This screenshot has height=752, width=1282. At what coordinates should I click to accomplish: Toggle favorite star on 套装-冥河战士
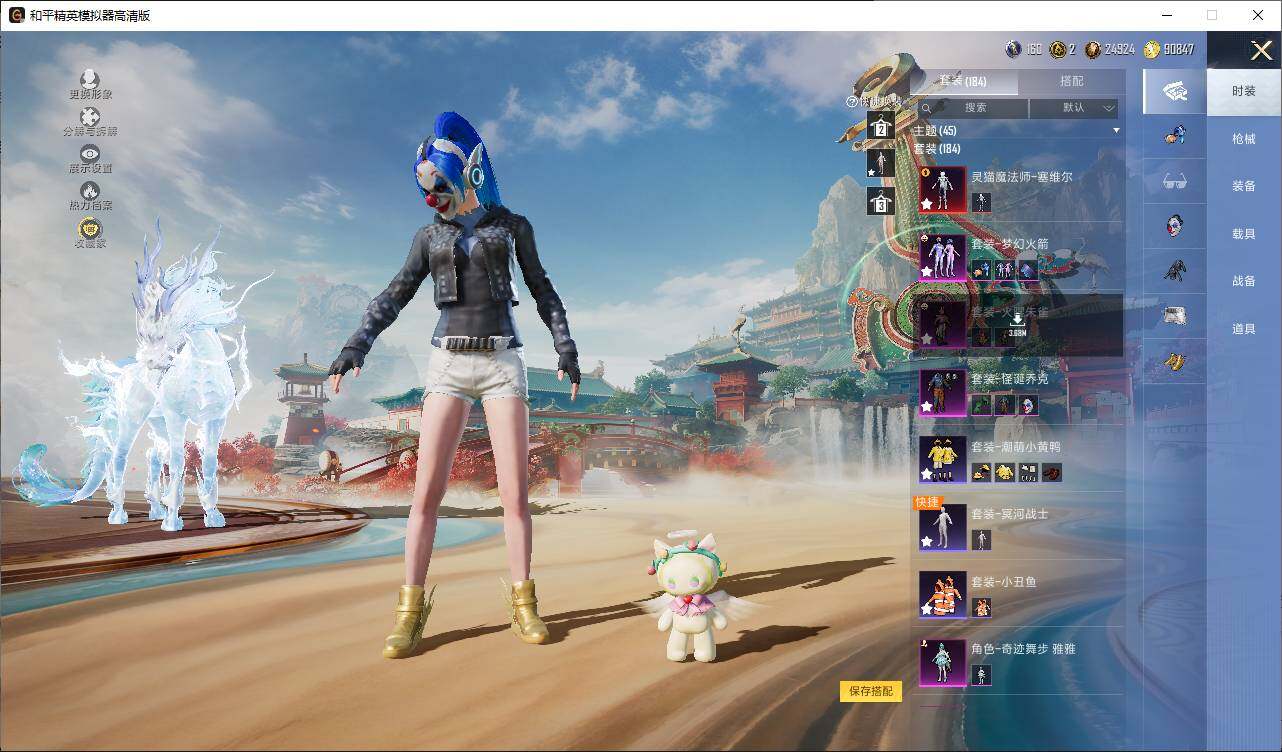coord(927,541)
